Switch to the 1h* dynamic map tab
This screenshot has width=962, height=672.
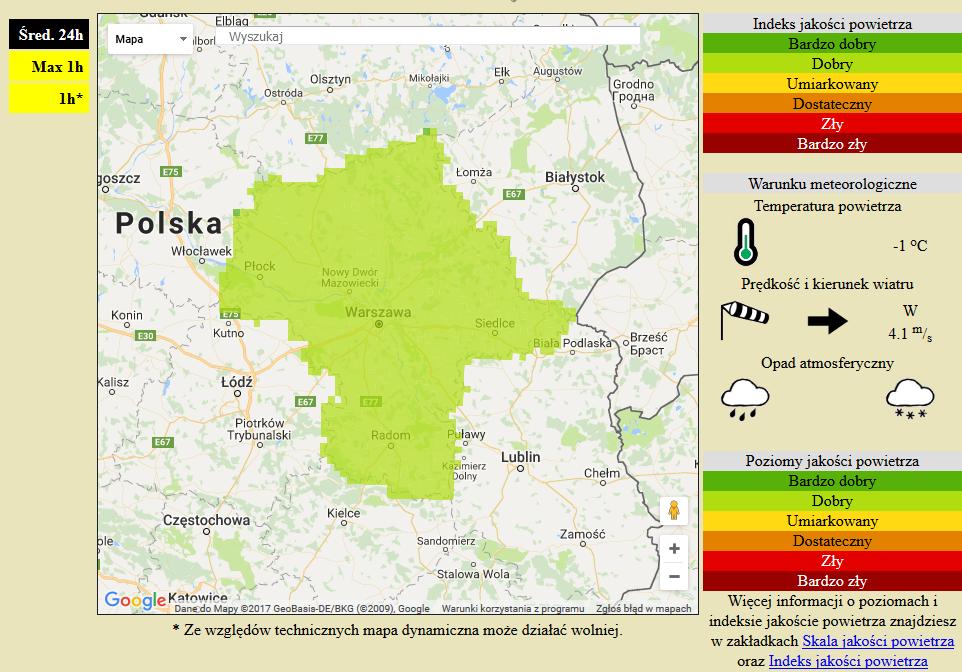coord(49,98)
